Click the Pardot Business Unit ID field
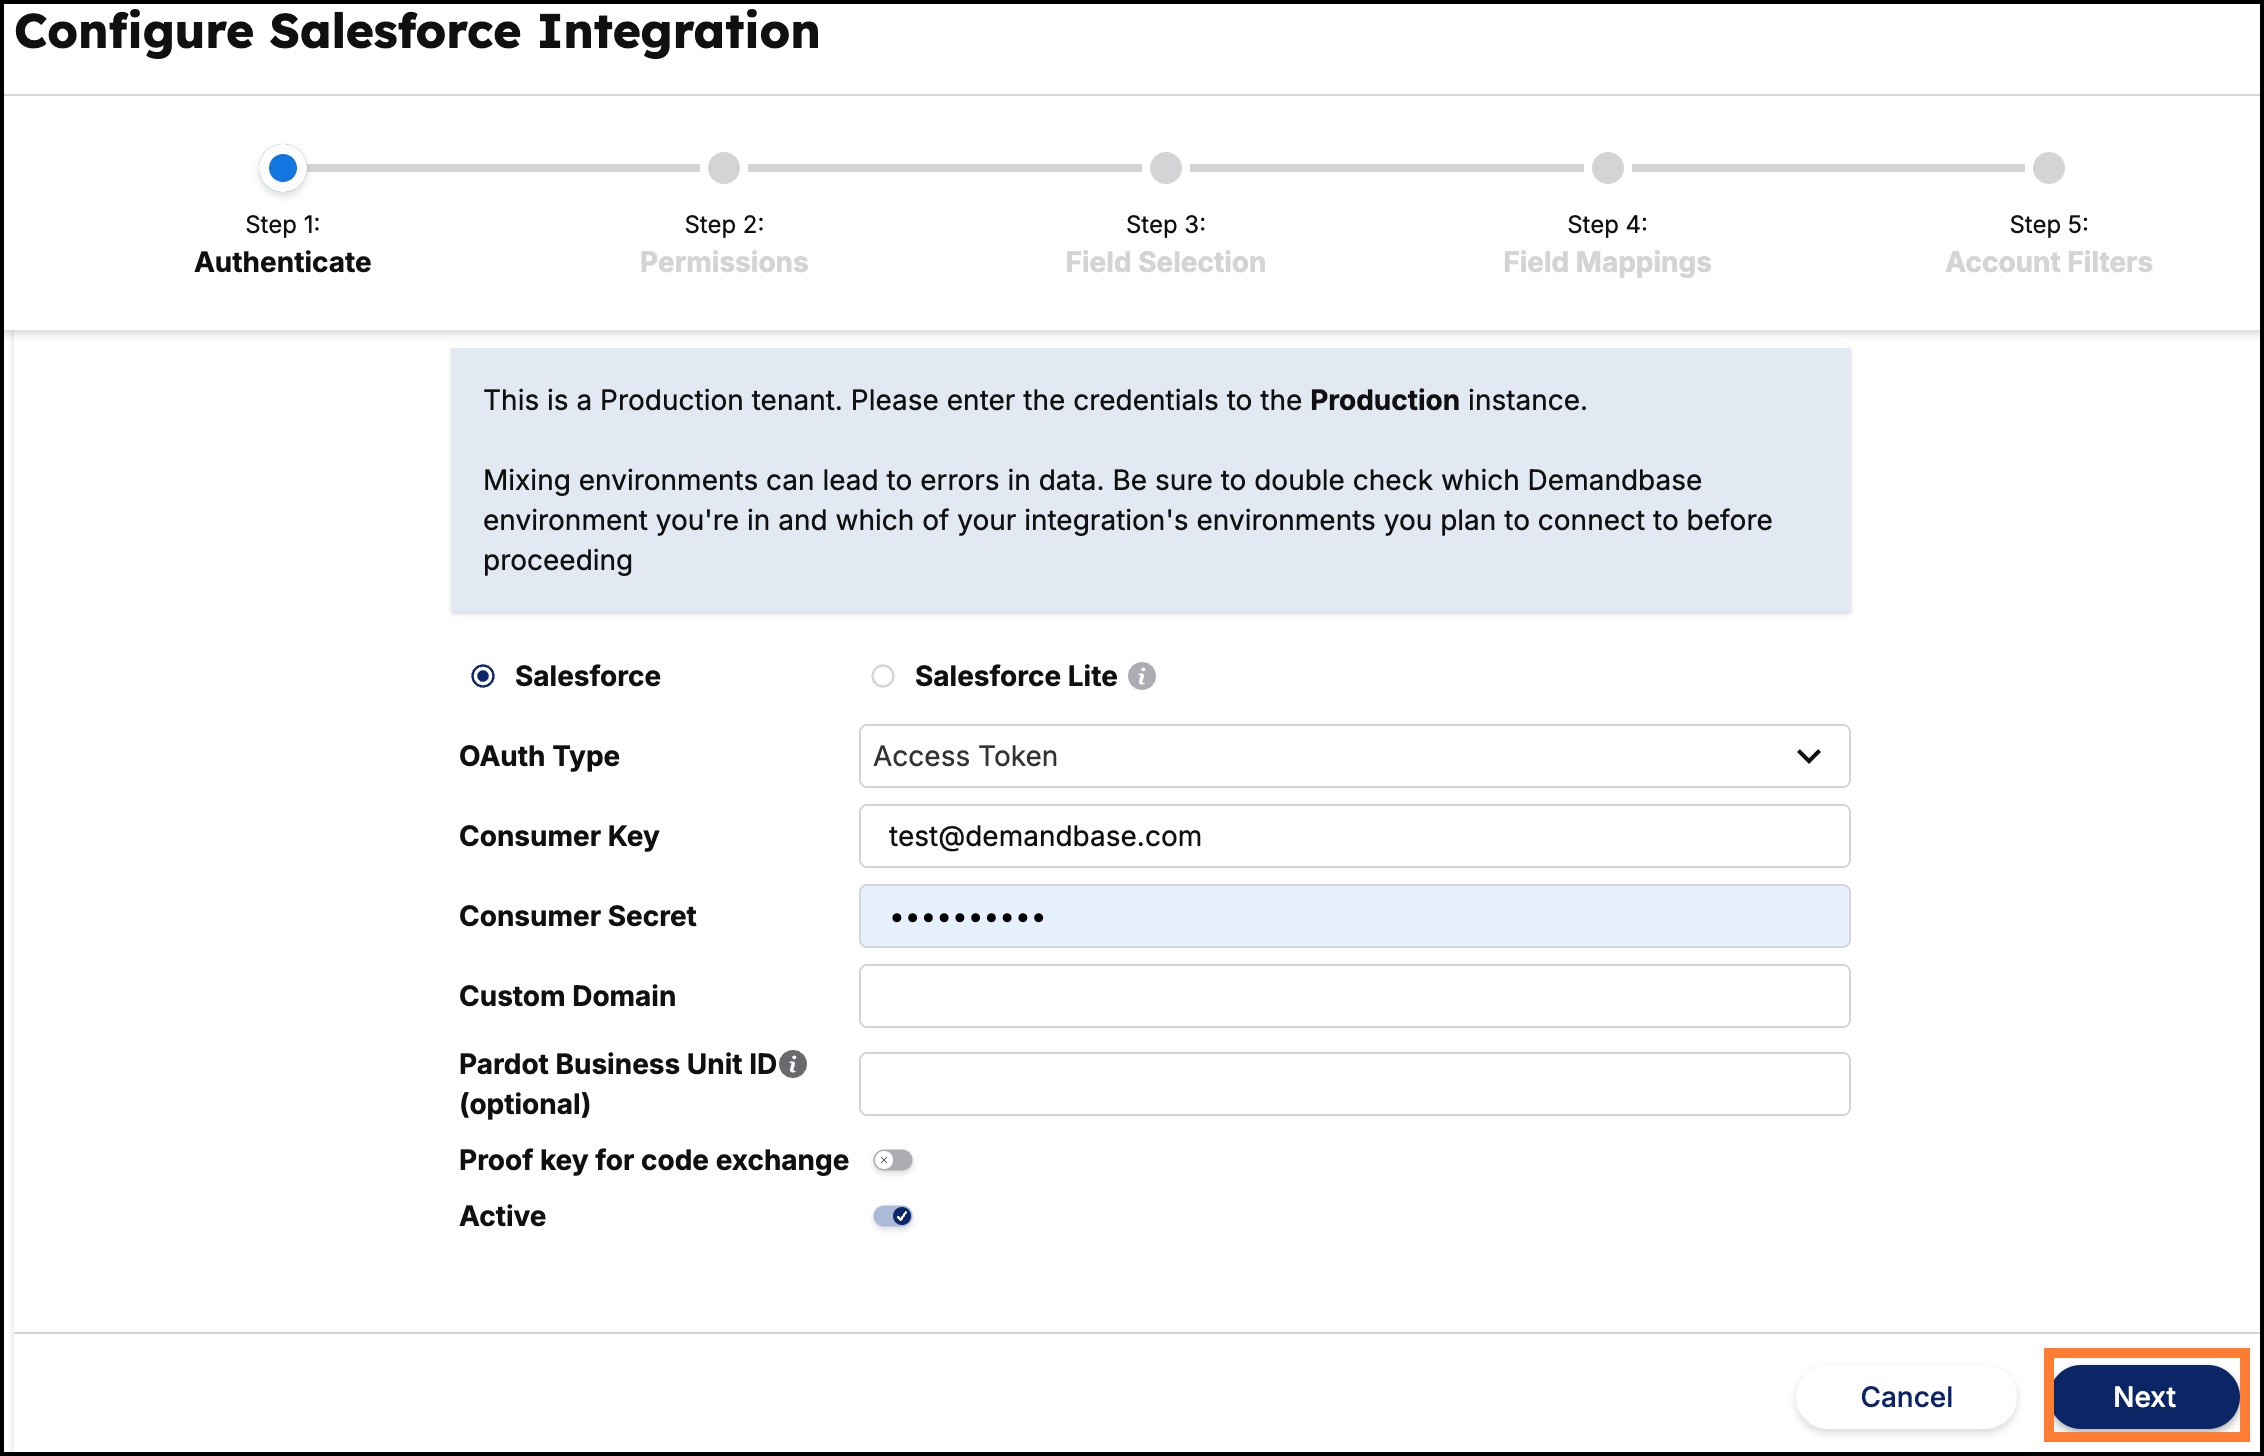Screen dimensions: 2264x1456 [x=1354, y=1084]
